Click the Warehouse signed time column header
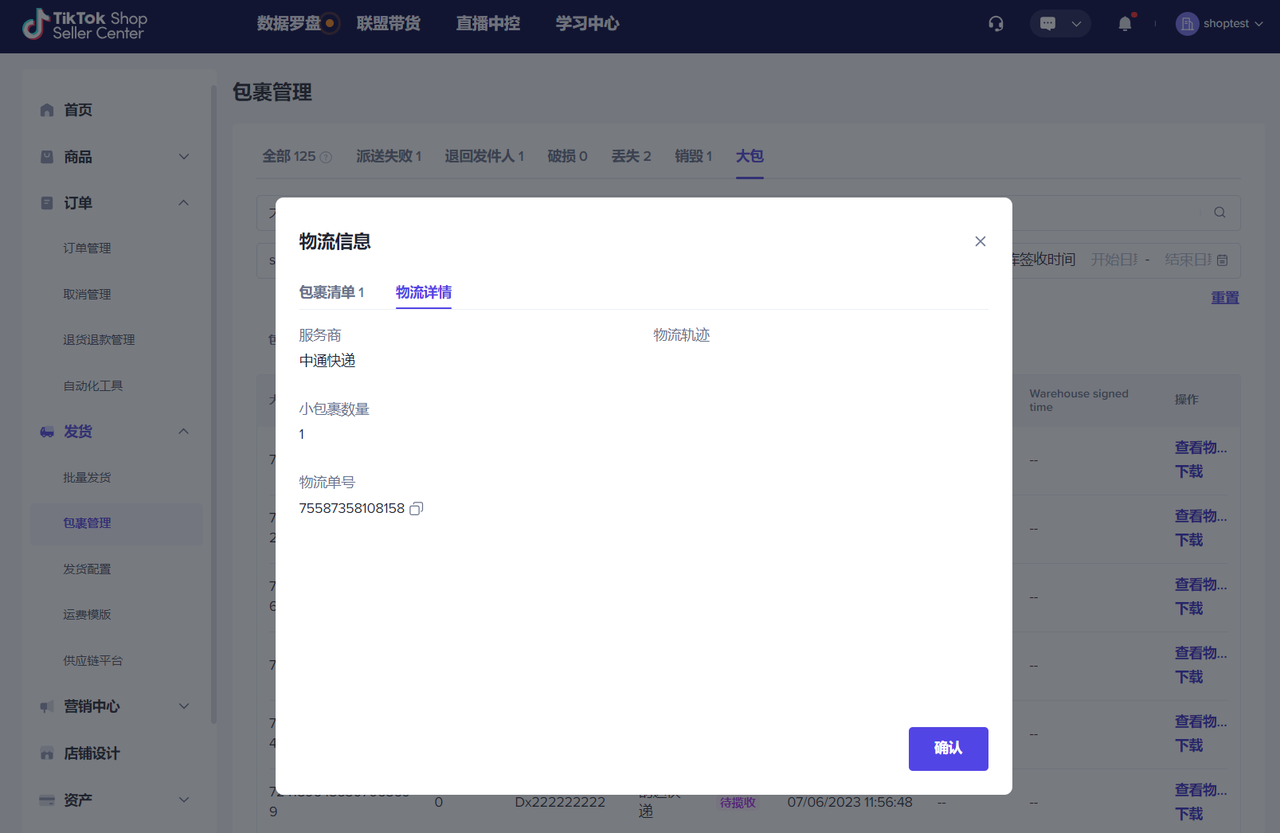 (1079, 400)
